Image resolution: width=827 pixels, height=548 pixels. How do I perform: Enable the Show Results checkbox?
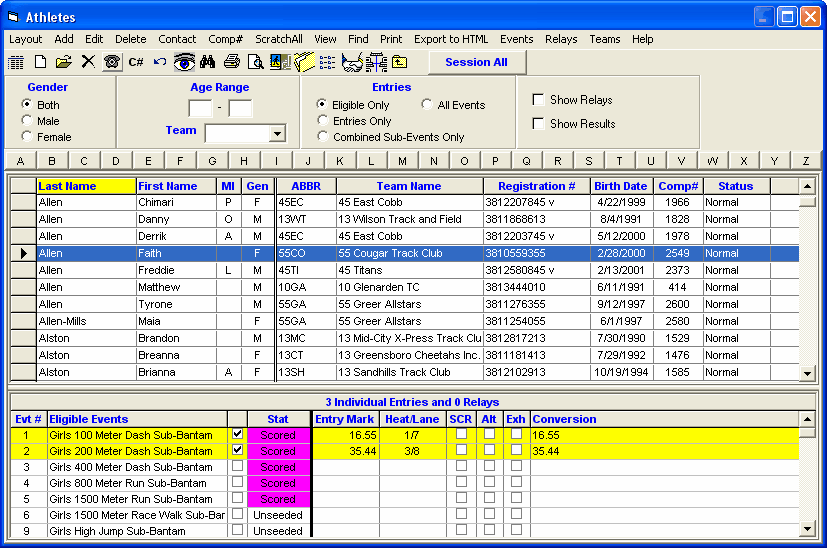[538, 123]
